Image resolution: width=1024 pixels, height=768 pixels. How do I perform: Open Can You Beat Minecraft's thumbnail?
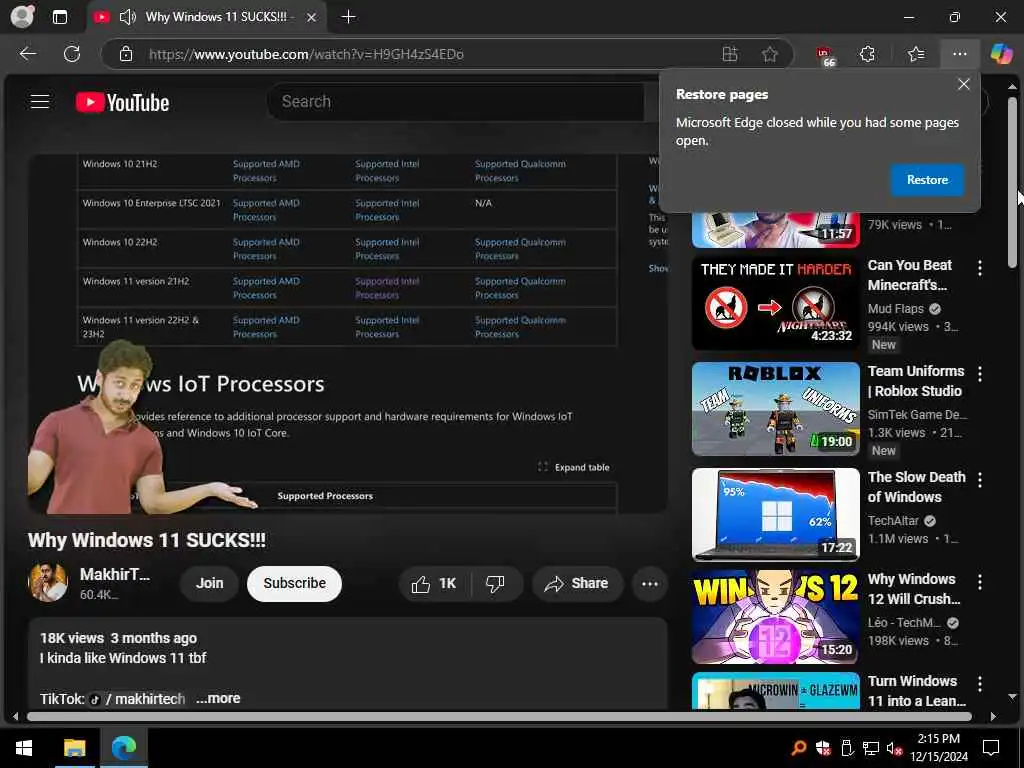click(x=775, y=303)
